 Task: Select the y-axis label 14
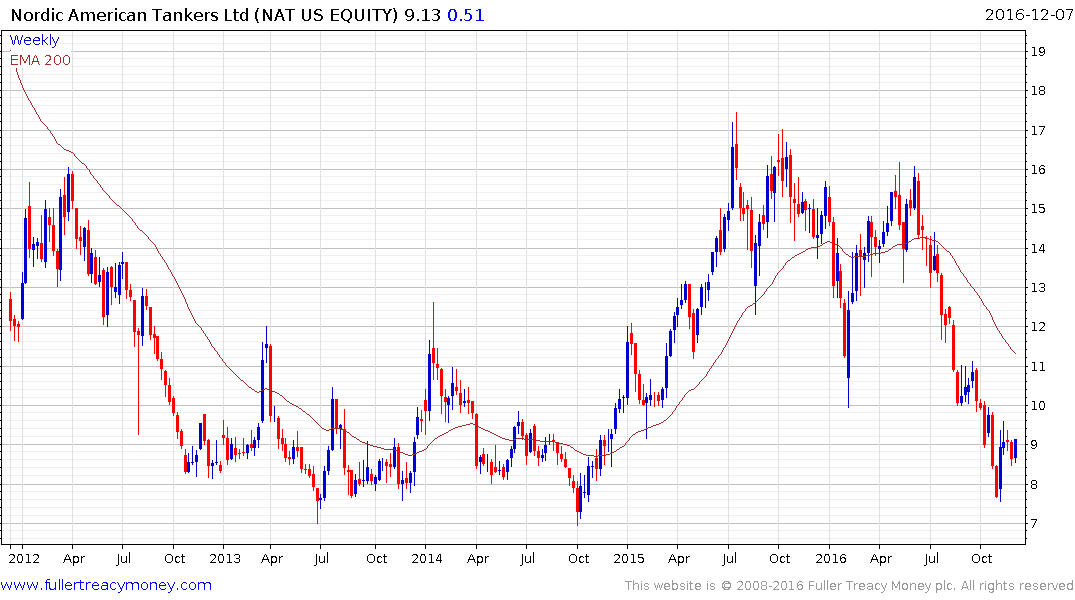1037,248
